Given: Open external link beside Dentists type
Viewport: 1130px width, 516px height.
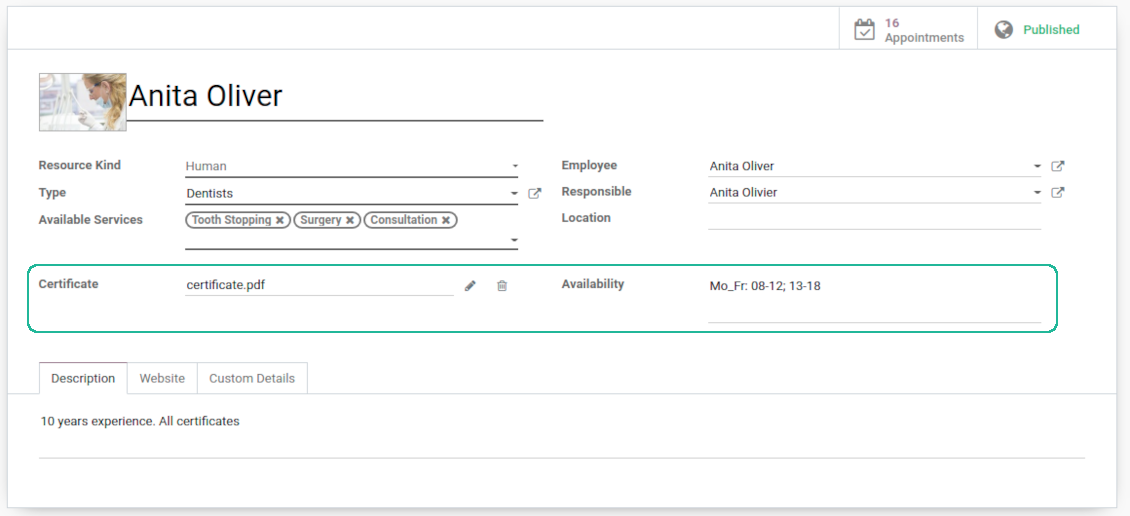Looking at the screenshot, I should click(x=535, y=194).
